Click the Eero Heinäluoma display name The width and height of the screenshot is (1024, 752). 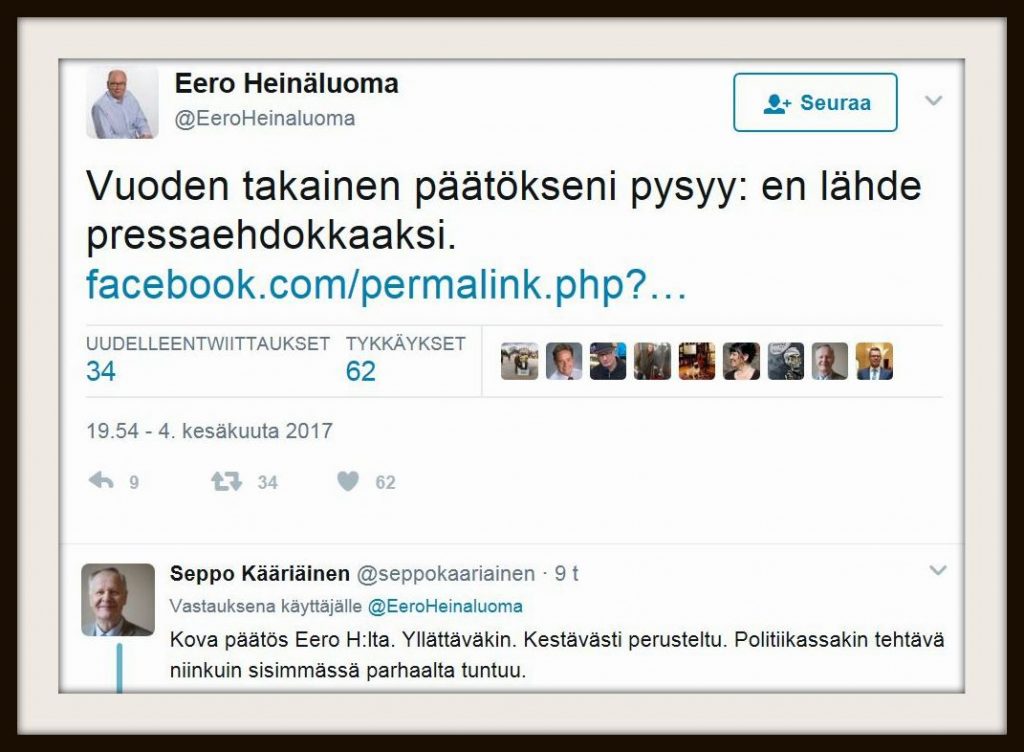[x=287, y=84]
